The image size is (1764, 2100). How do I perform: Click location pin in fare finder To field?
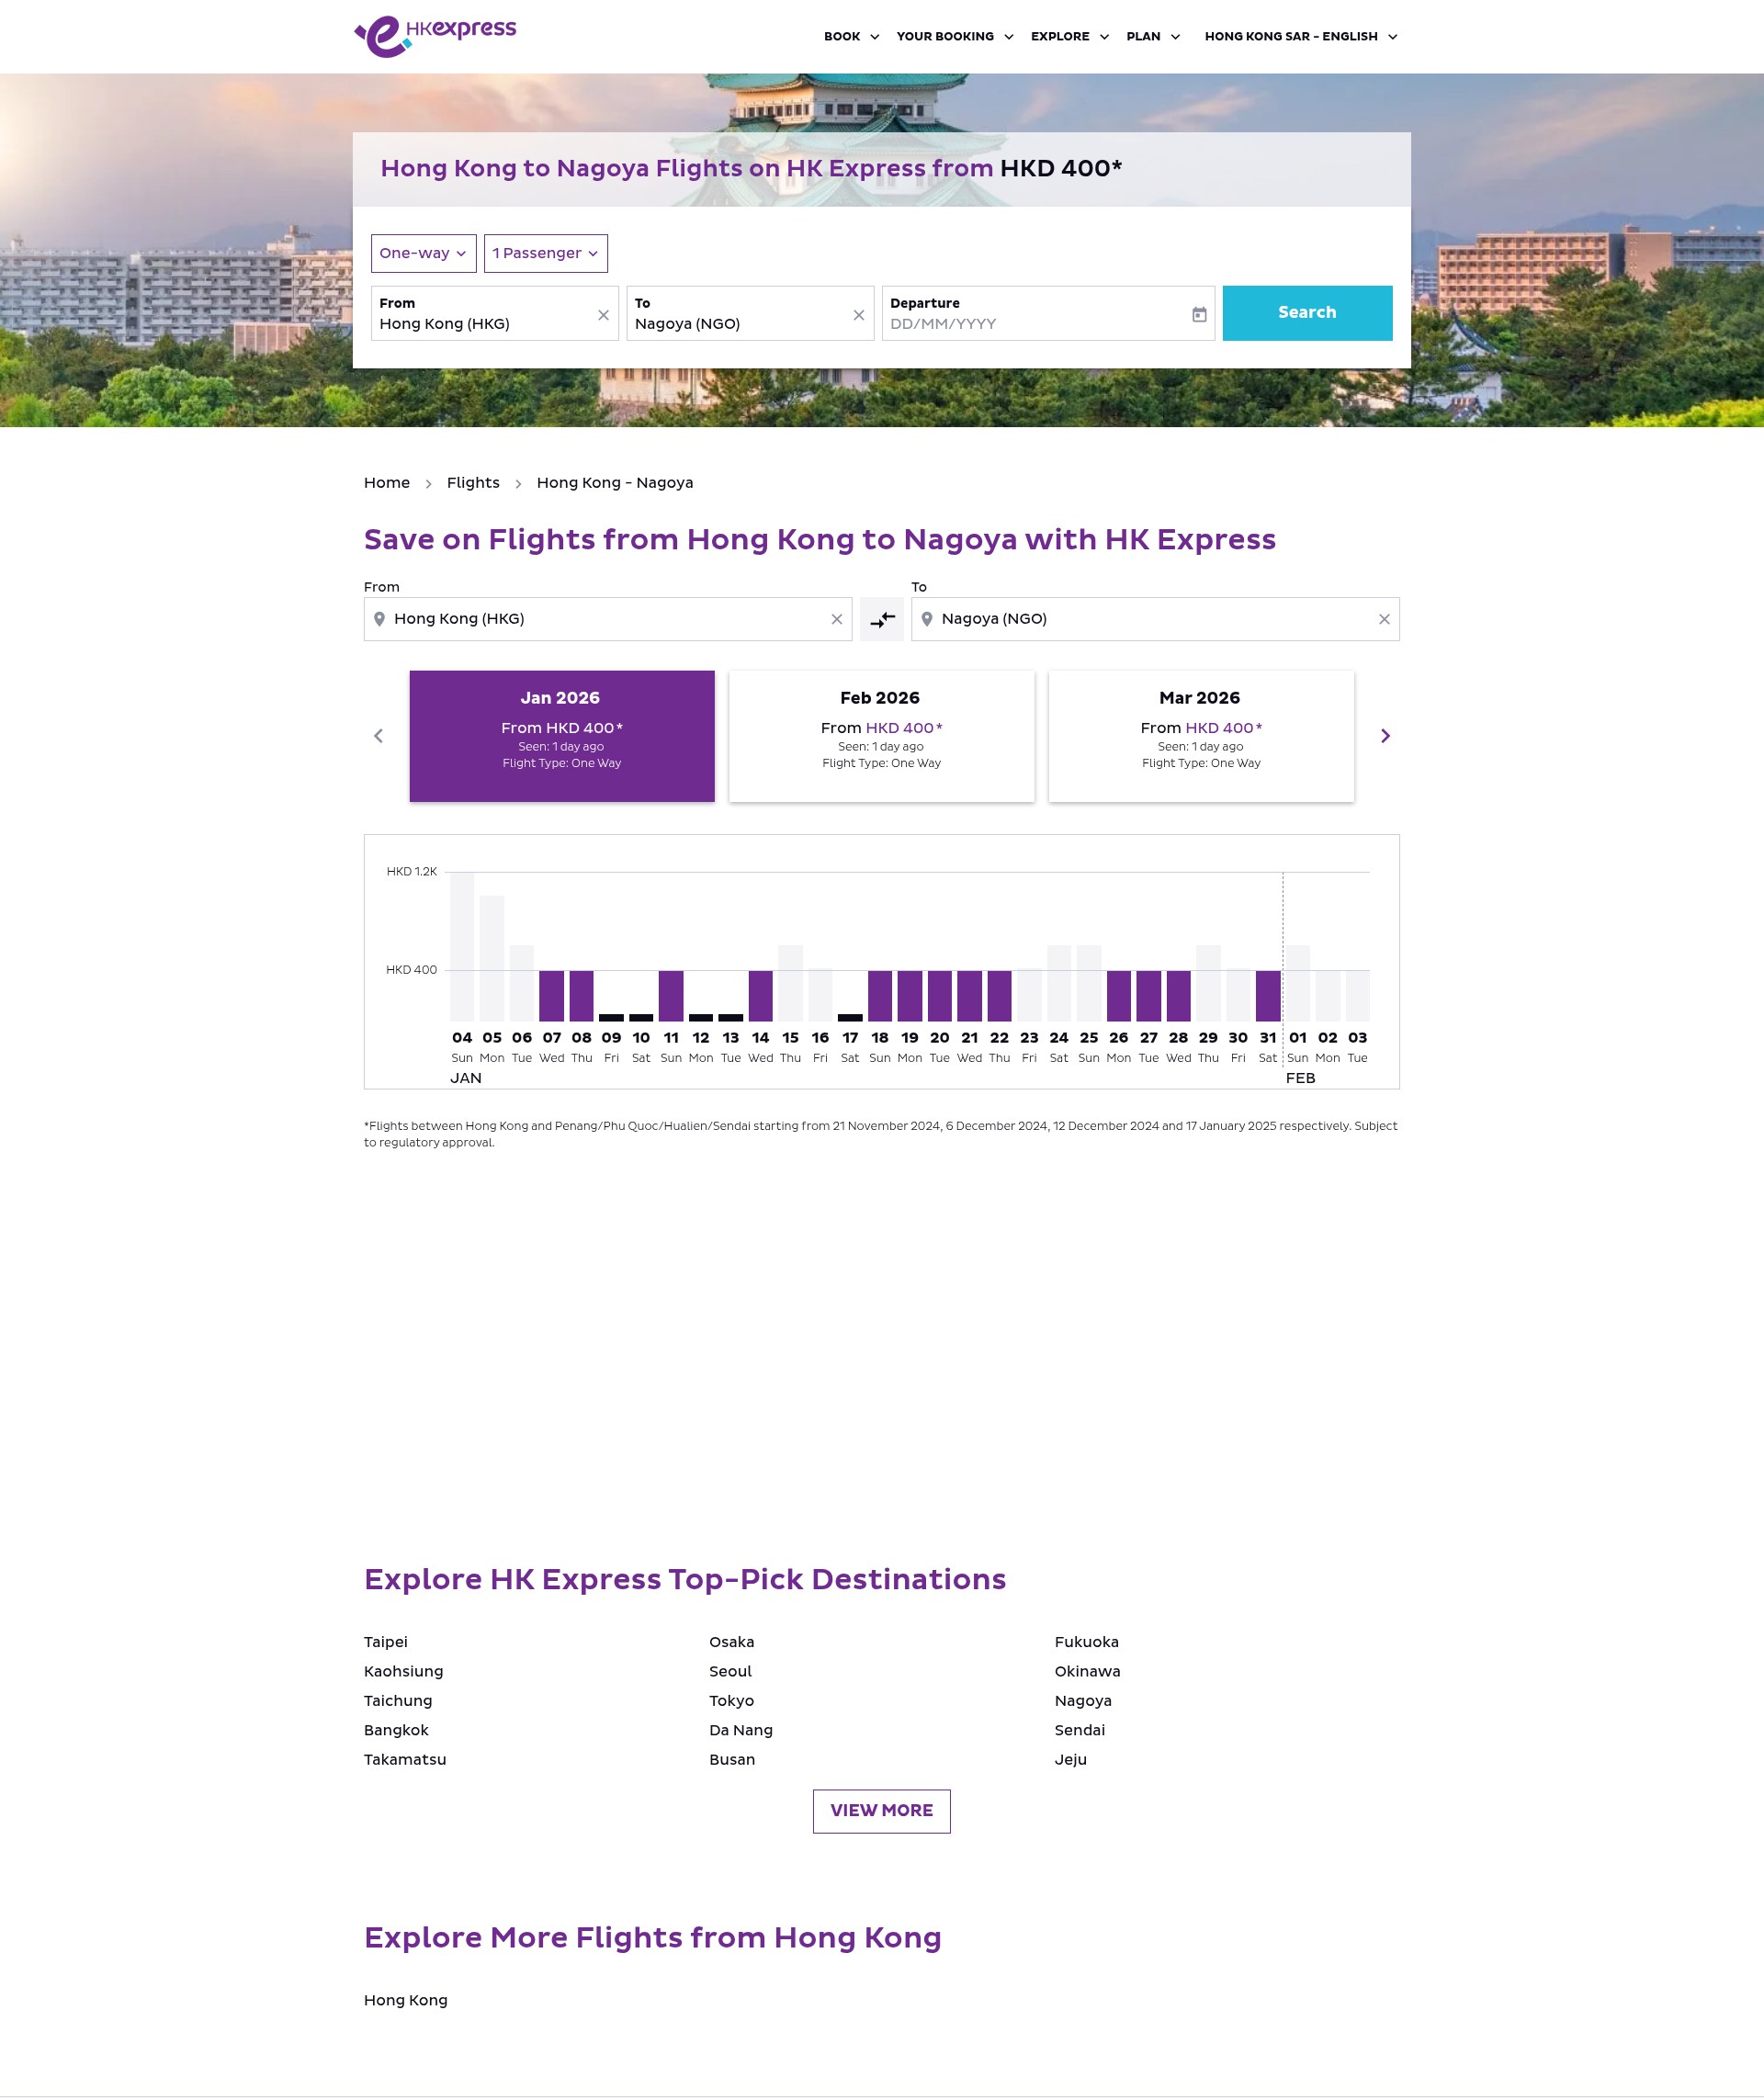[x=927, y=619]
